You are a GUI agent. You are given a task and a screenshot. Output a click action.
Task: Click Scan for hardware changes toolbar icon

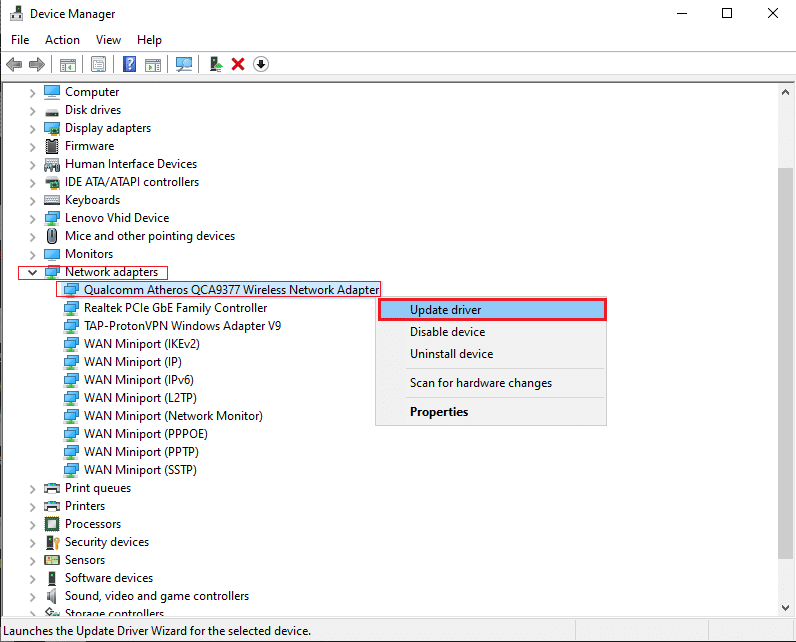point(184,64)
